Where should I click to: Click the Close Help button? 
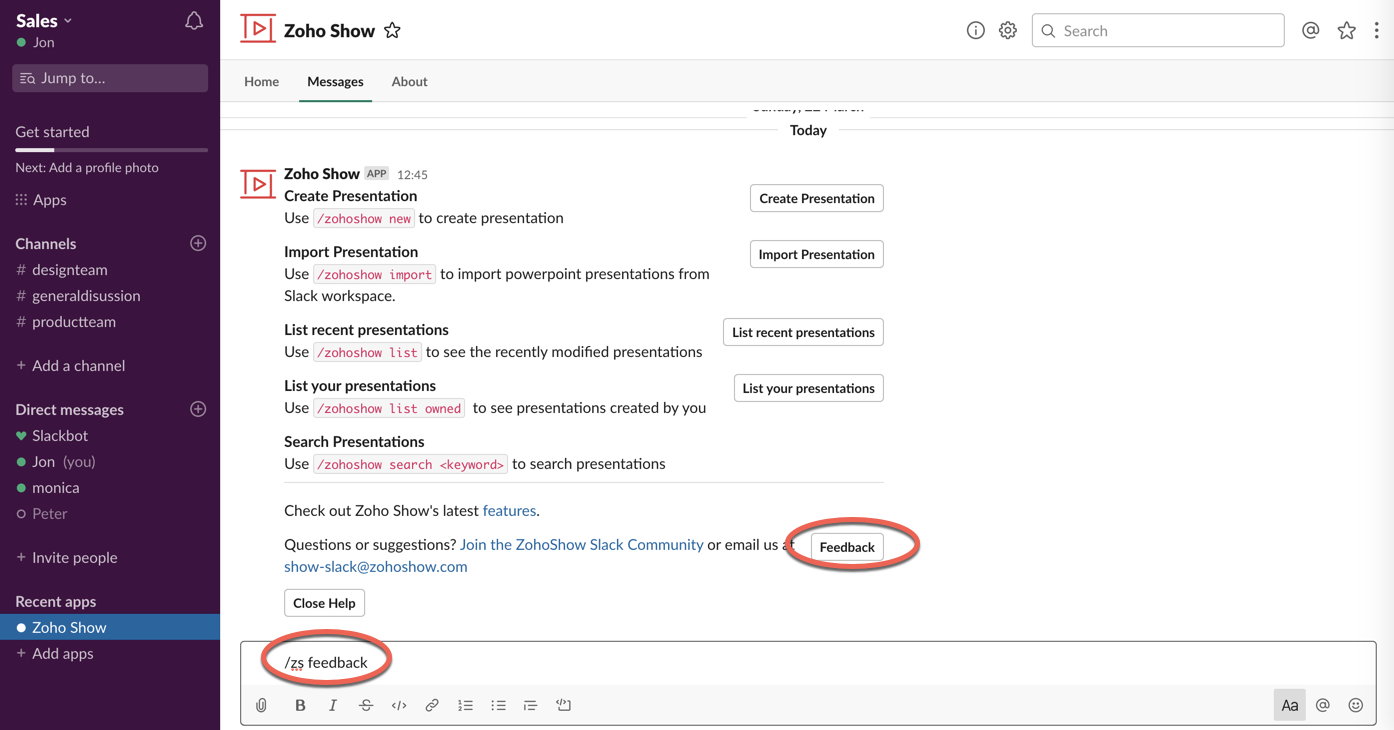click(324, 603)
